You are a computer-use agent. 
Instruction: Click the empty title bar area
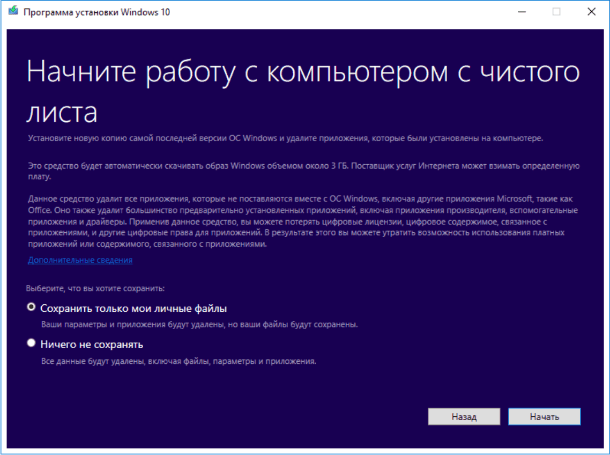(x=350, y=12)
